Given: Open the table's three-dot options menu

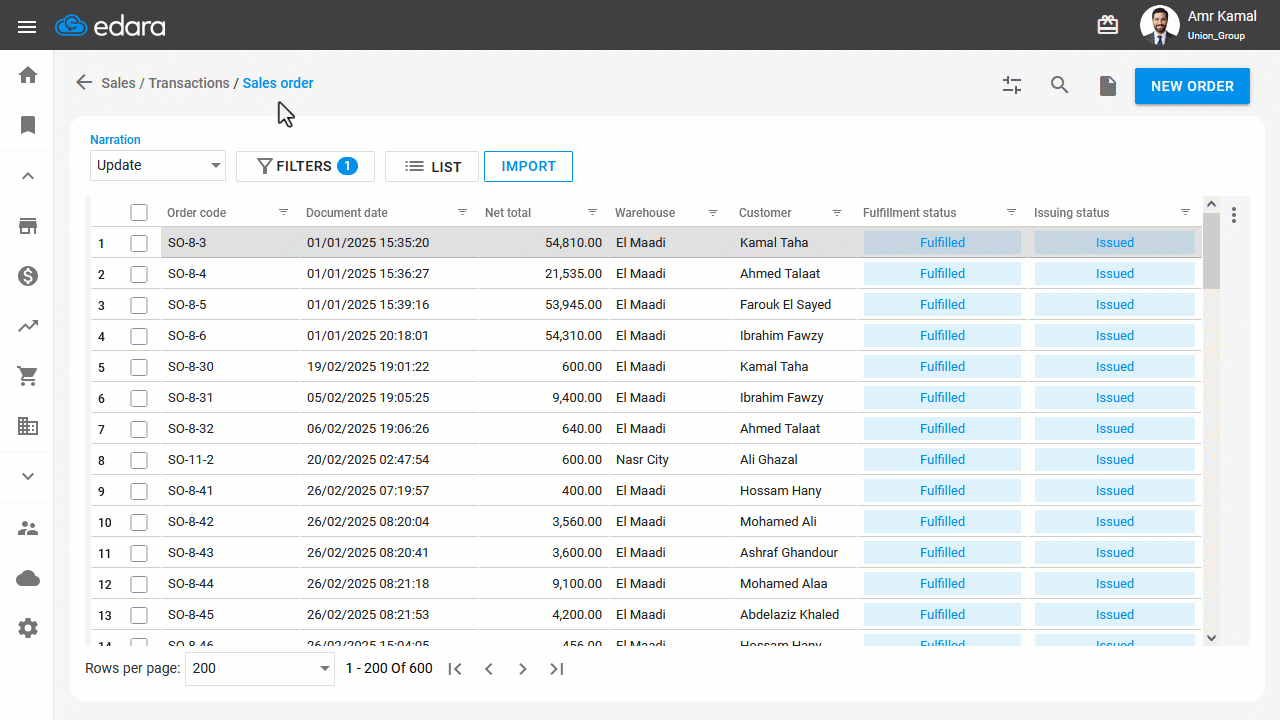Looking at the screenshot, I should (x=1234, y=215).
